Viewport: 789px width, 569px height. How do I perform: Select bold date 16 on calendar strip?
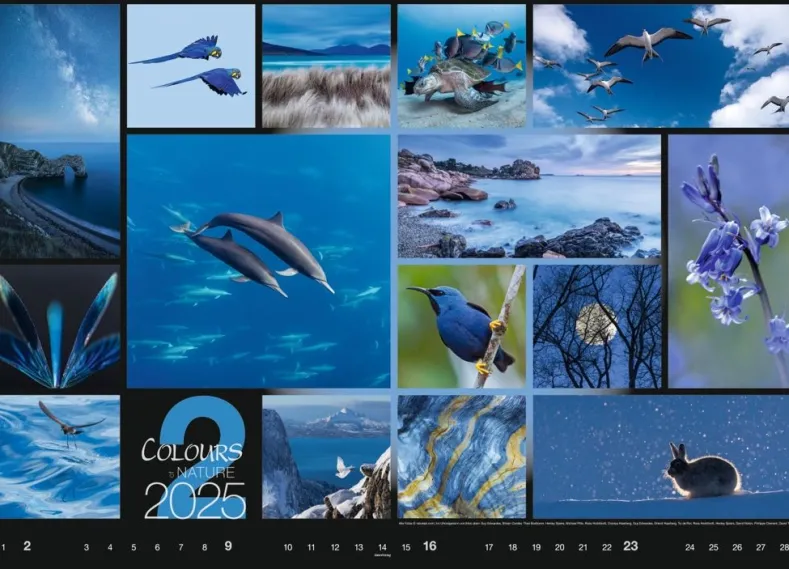click(x=430, y=546)
